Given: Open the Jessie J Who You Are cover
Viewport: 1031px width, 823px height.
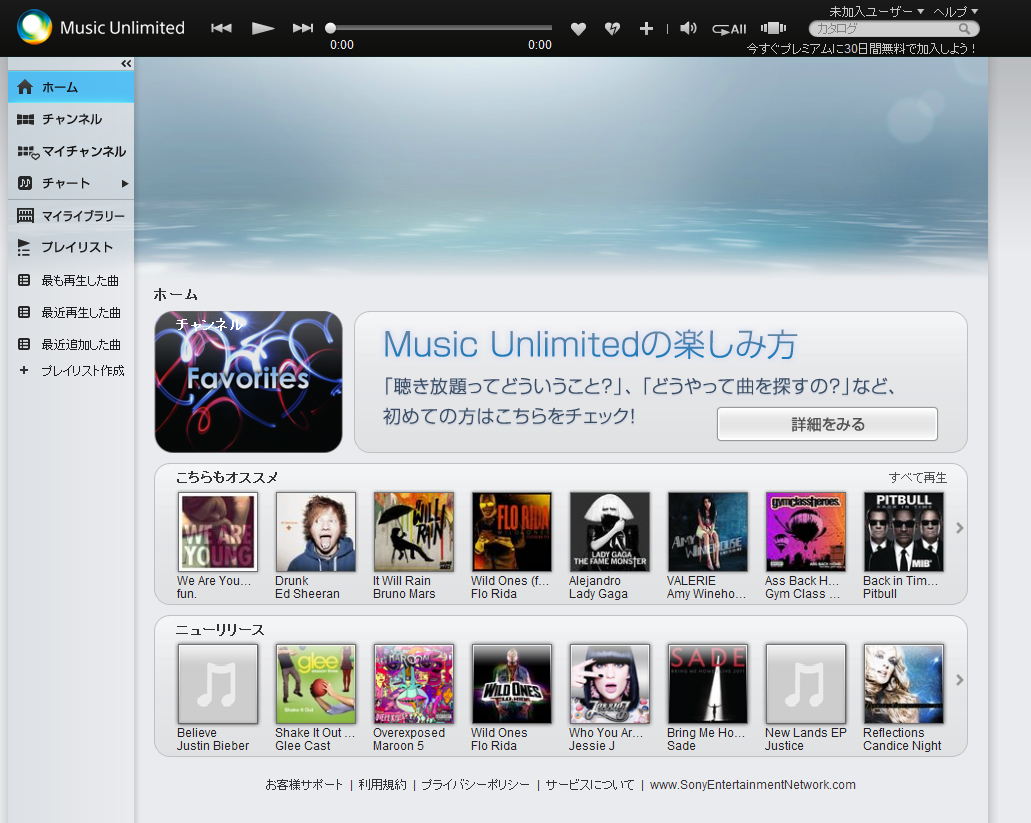Looking at the screenshot, I should 610,684.
